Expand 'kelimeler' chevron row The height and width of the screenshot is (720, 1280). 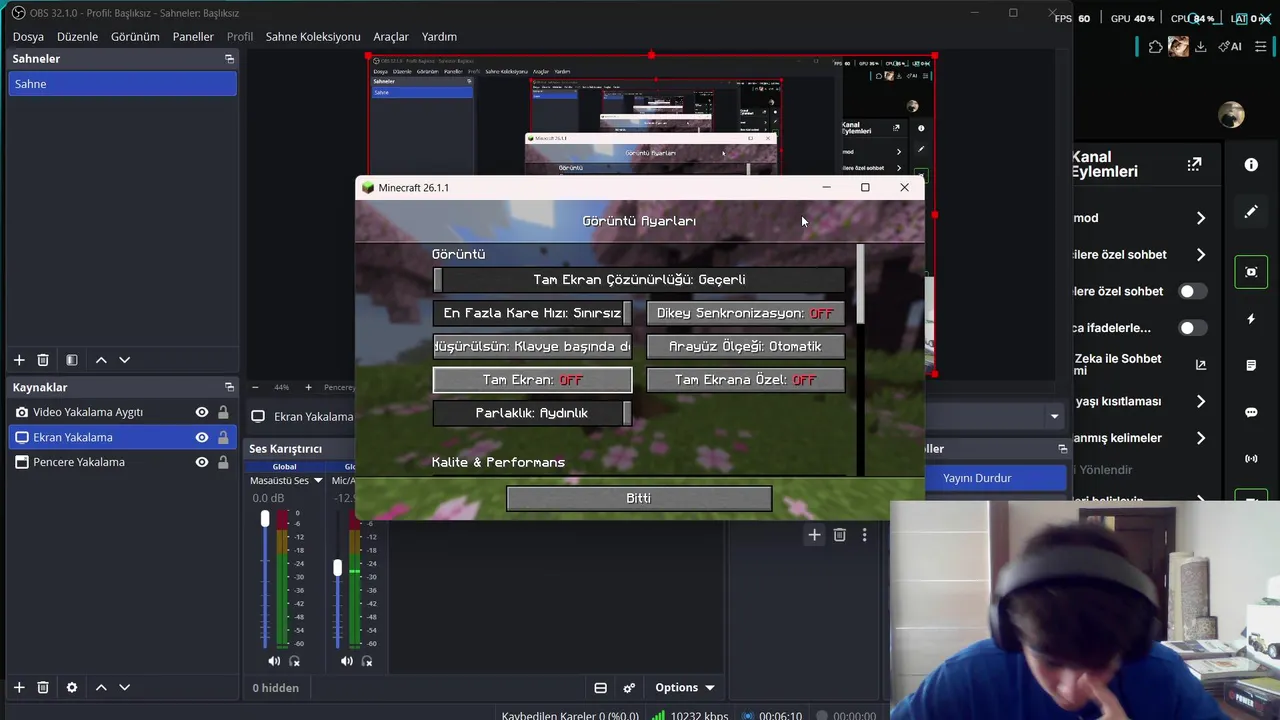[1201, 438]
